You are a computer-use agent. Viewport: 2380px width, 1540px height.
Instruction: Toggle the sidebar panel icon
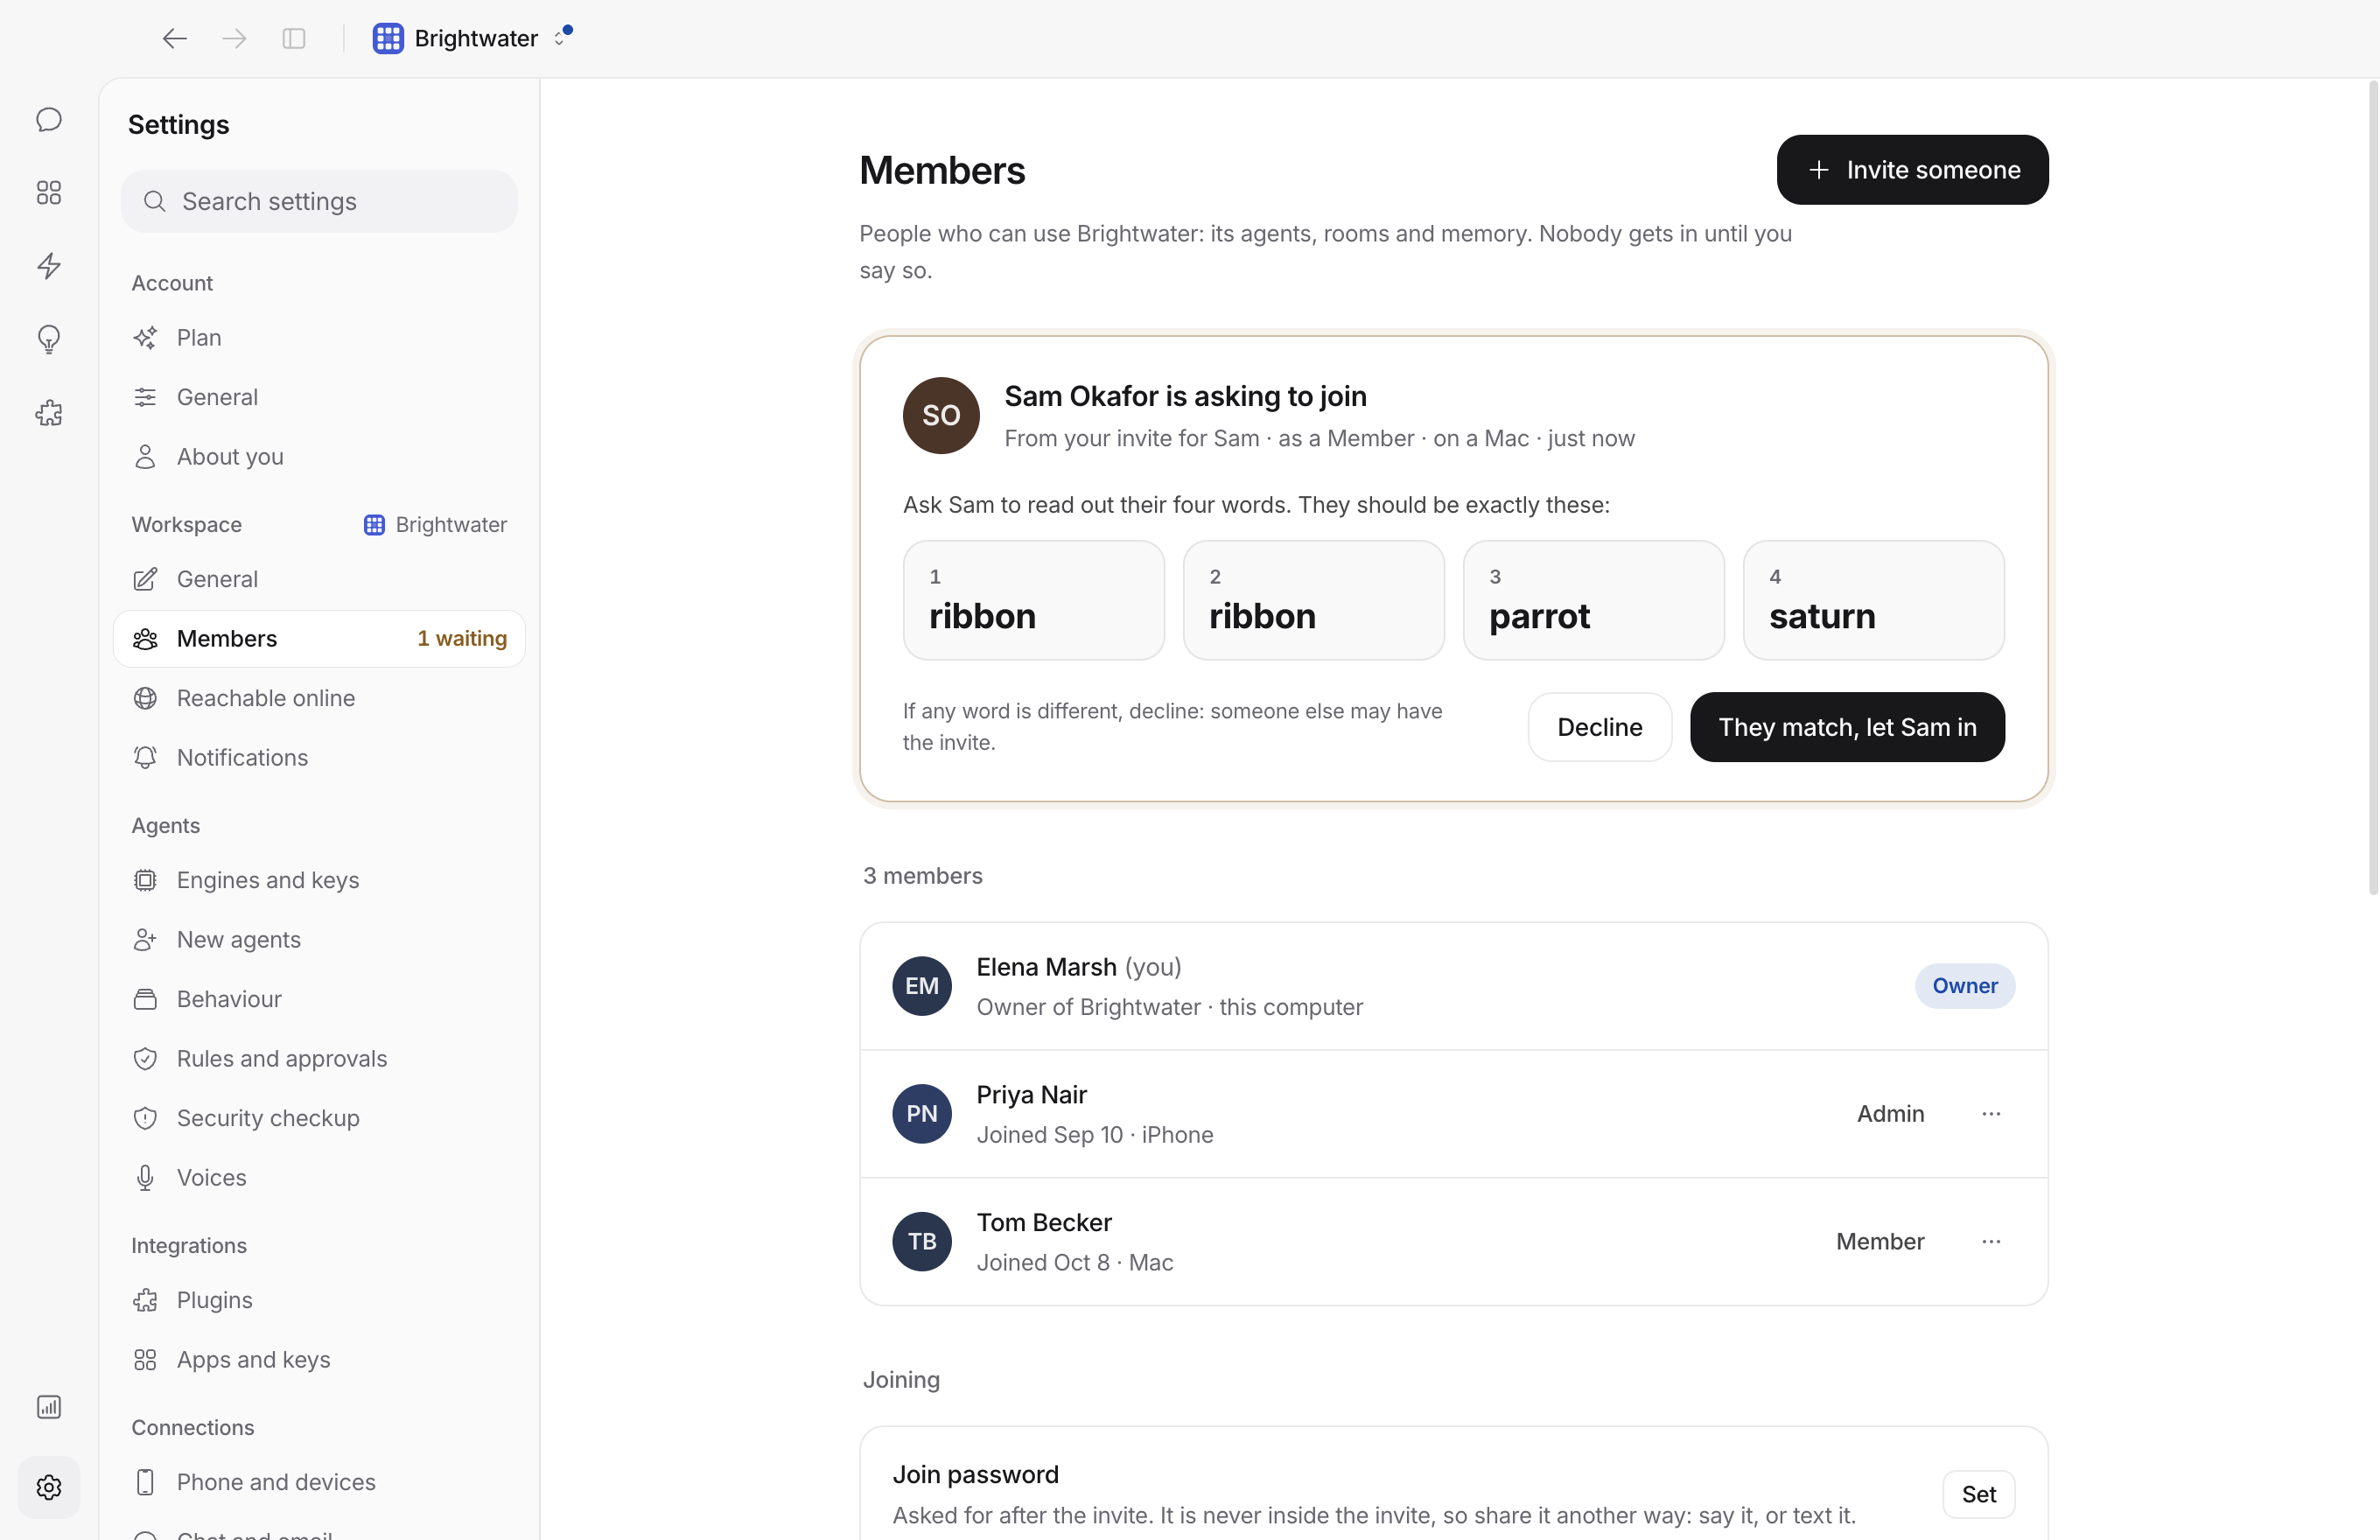point(294,38)
